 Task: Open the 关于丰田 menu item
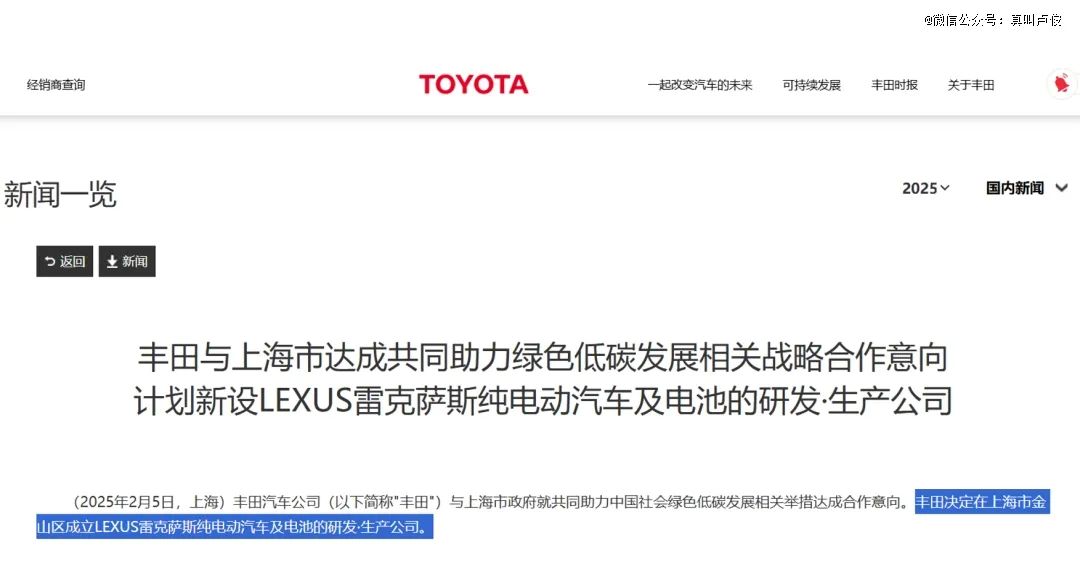click(x=970, y=85)
